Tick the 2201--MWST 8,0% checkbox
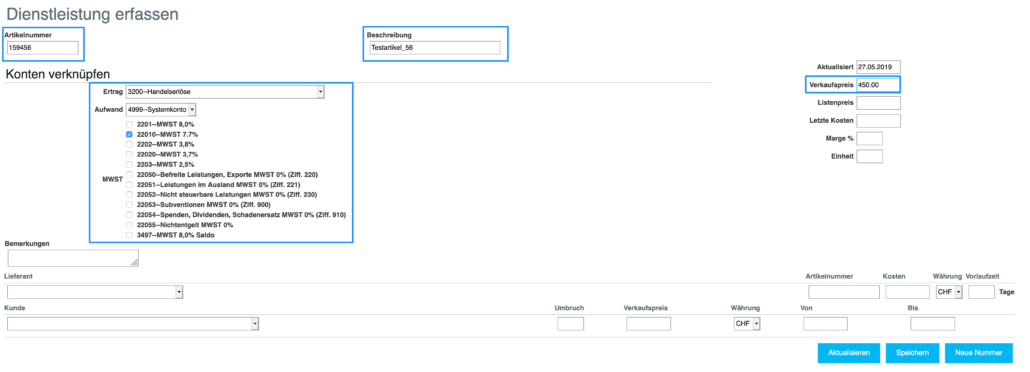Viewport: 1030px width, 372px height. 129,124
